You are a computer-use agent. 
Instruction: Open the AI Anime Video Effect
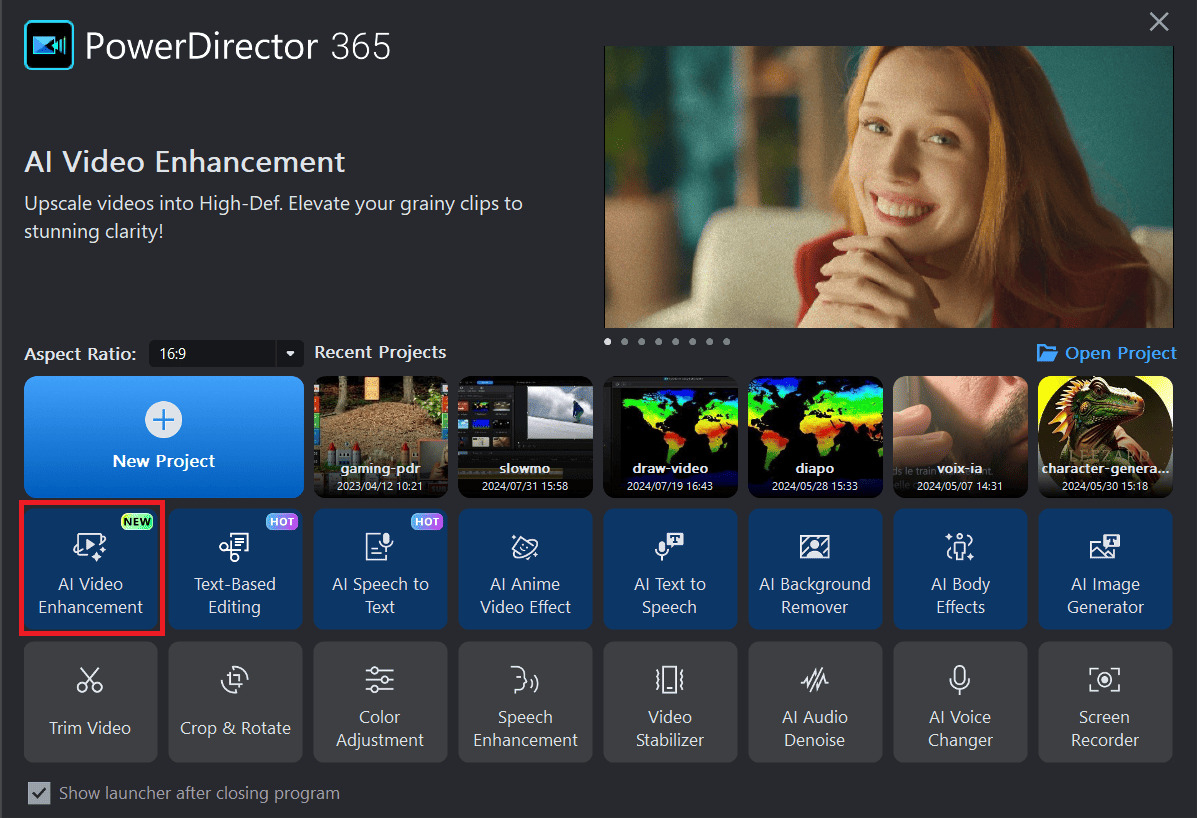click(525, 569)
